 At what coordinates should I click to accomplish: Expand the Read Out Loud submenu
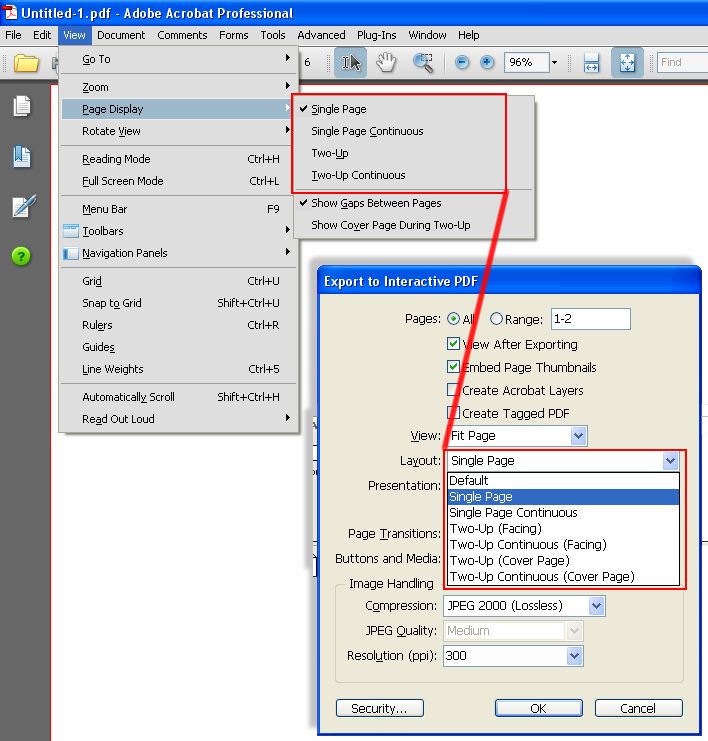(179, 419)
